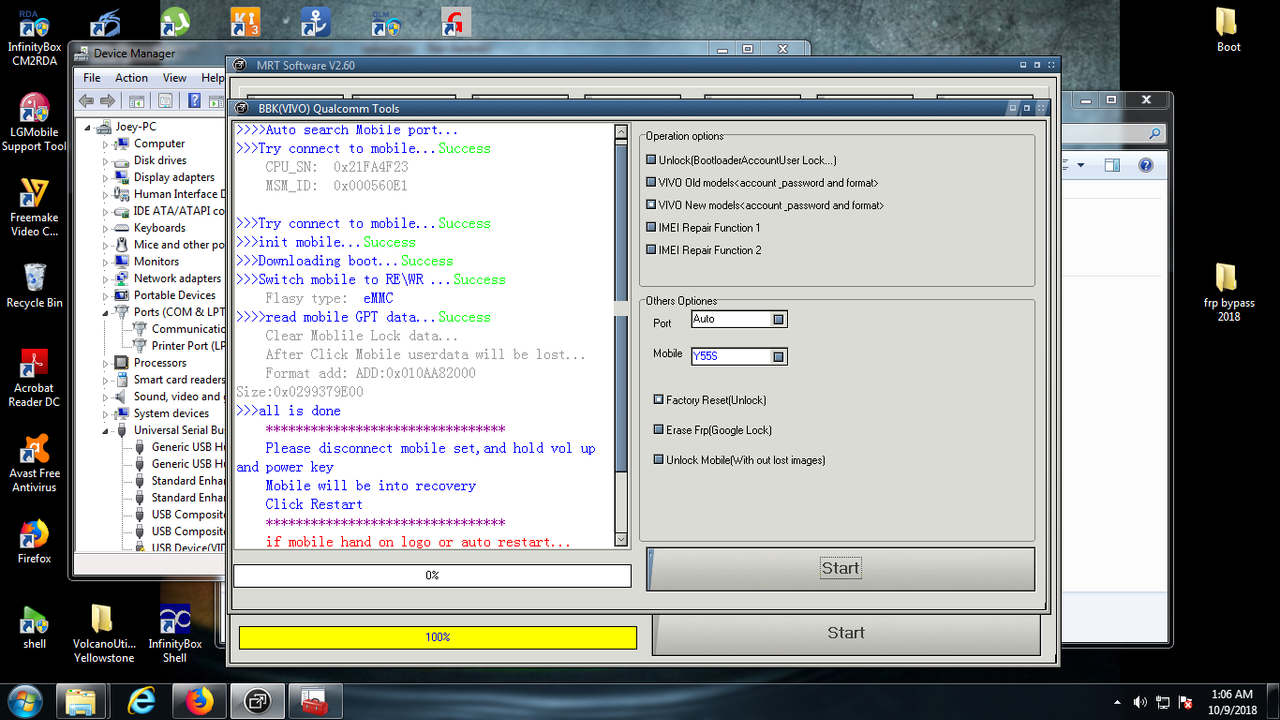Open the Port Auto dropdown
The image size is (1280, 720).
(779, 319)
